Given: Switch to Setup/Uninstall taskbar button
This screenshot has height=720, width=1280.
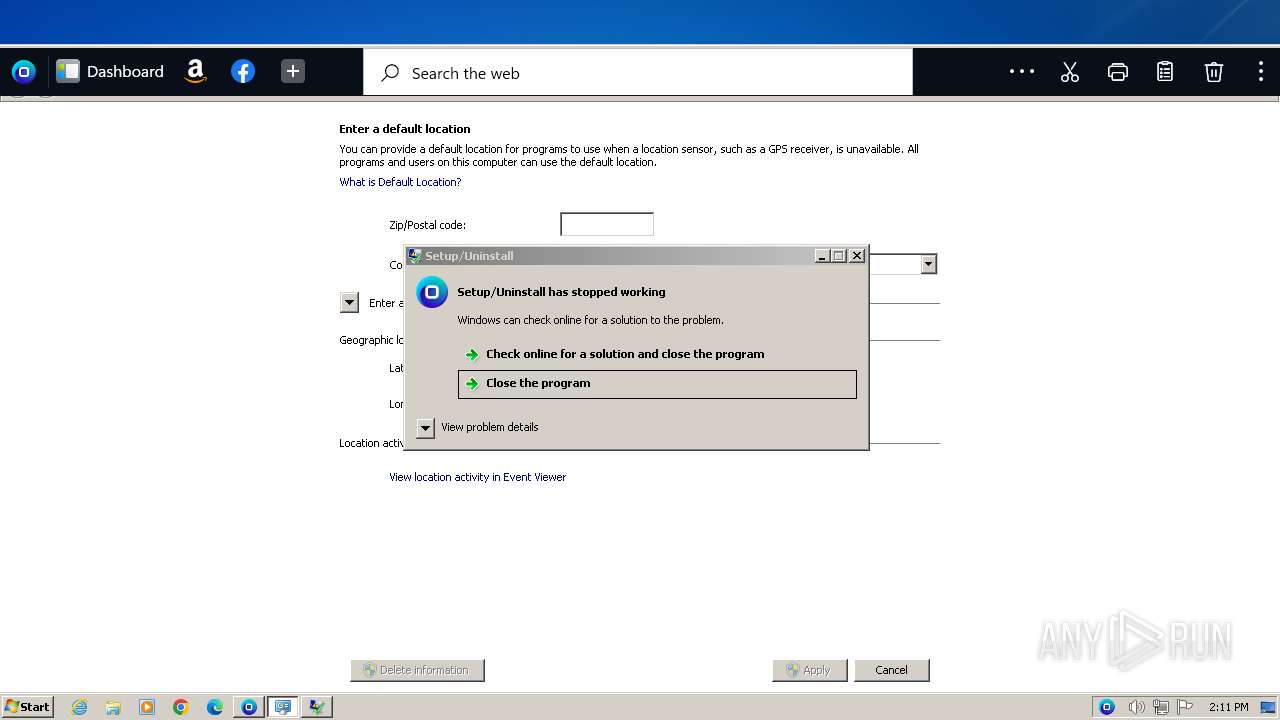Looking at the screenshot, I should (317, 707).
